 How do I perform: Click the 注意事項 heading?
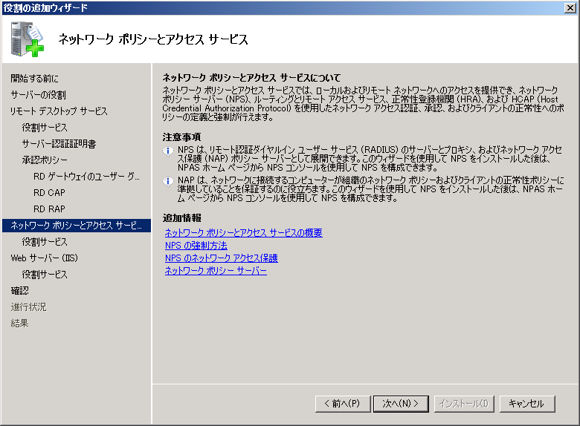(x=182, y=137)
